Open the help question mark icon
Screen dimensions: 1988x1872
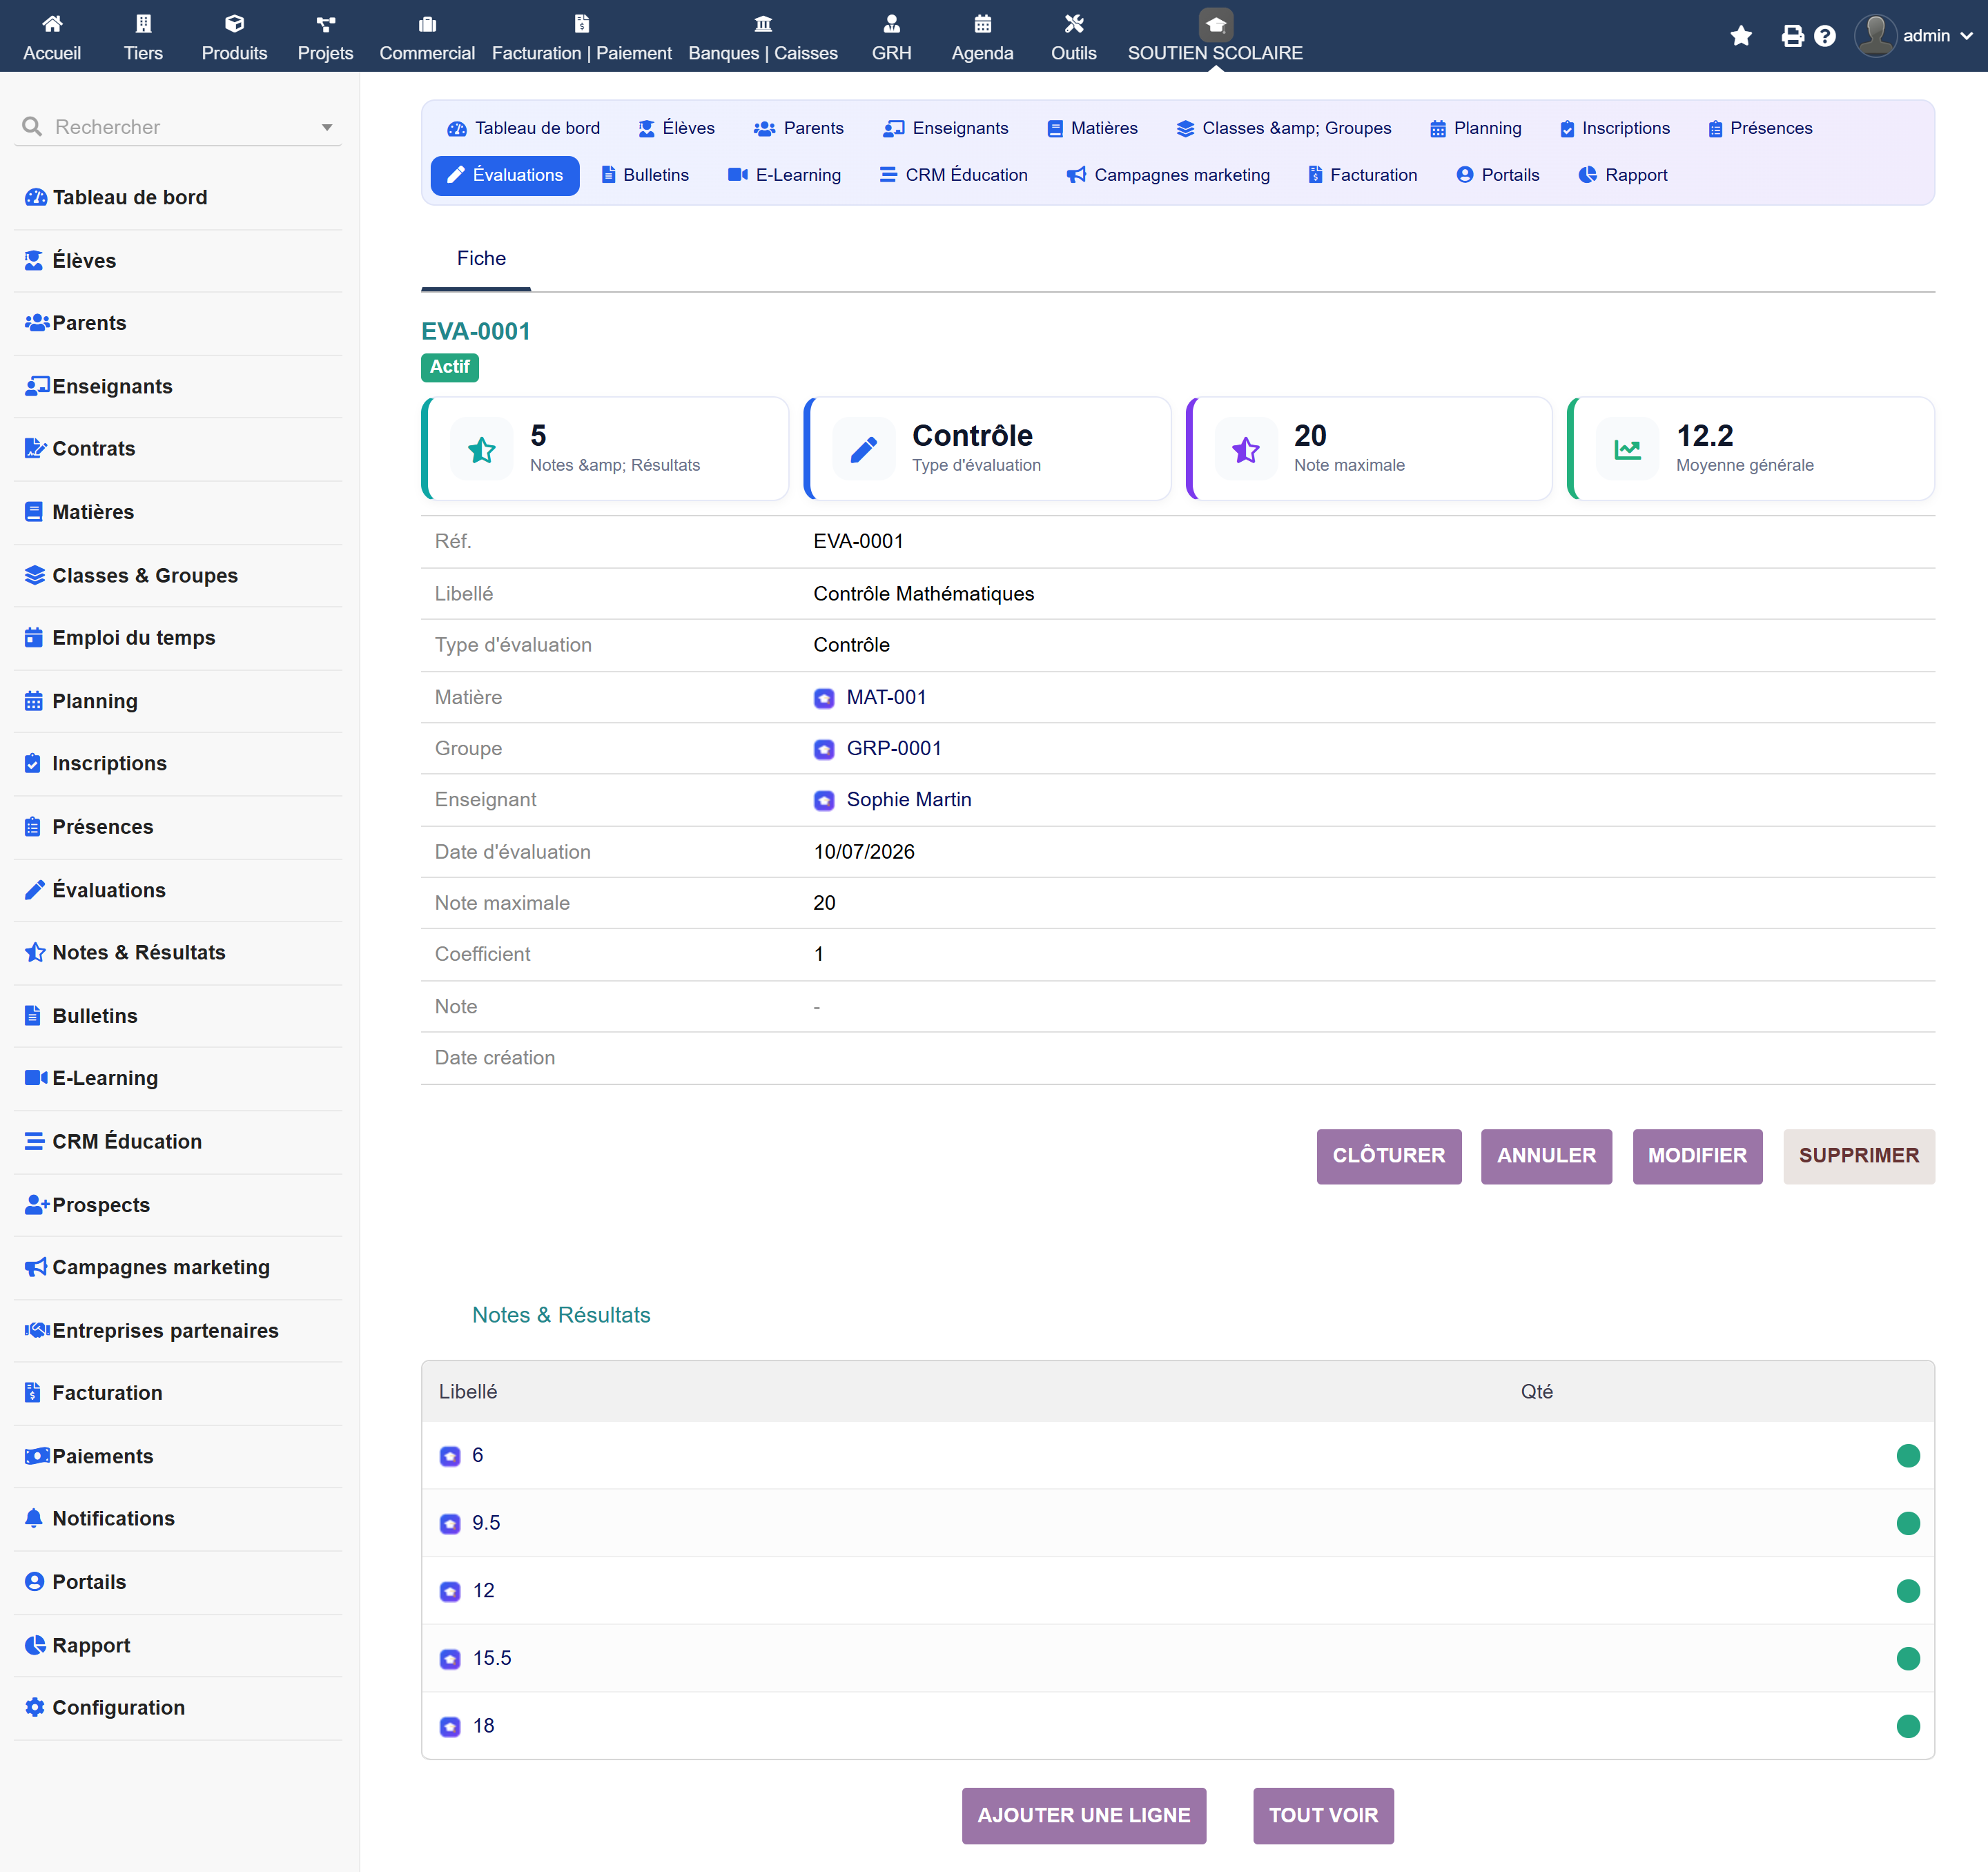pos(1825,36)
